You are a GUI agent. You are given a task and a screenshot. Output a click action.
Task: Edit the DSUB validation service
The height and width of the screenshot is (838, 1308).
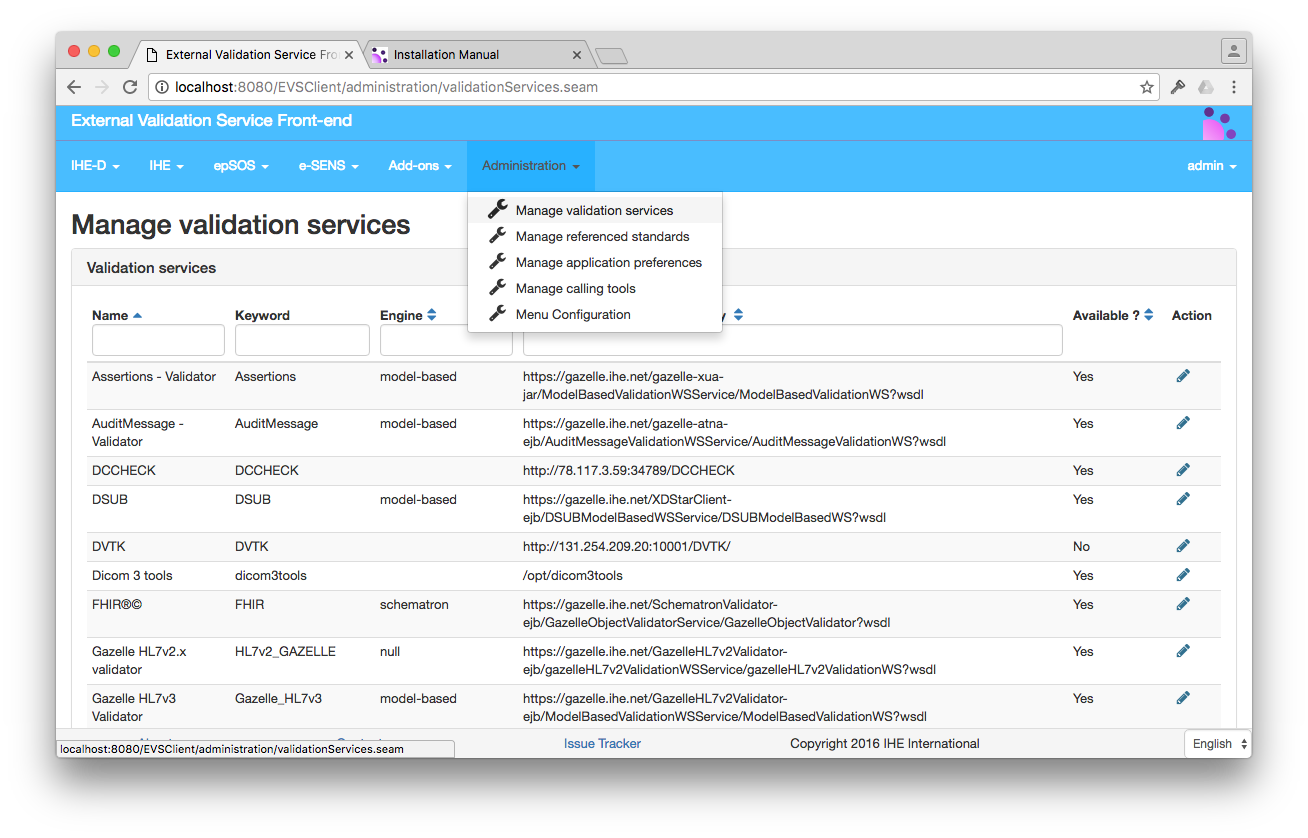(1183, 498)
